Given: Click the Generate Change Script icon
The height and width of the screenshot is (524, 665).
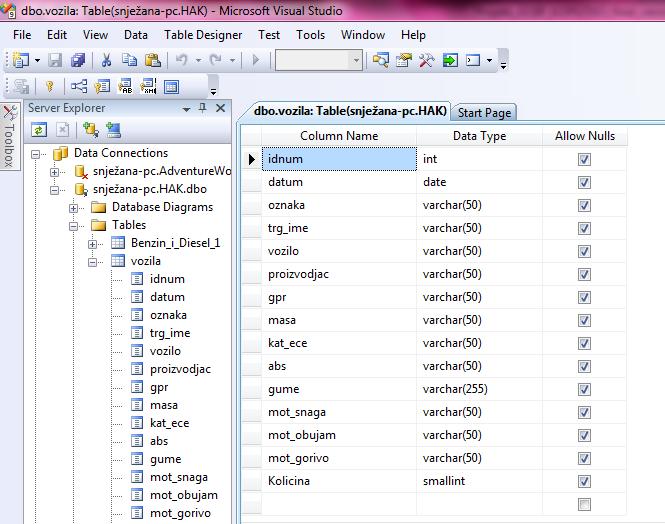Looking at the screenshot, I should [21, 86].
